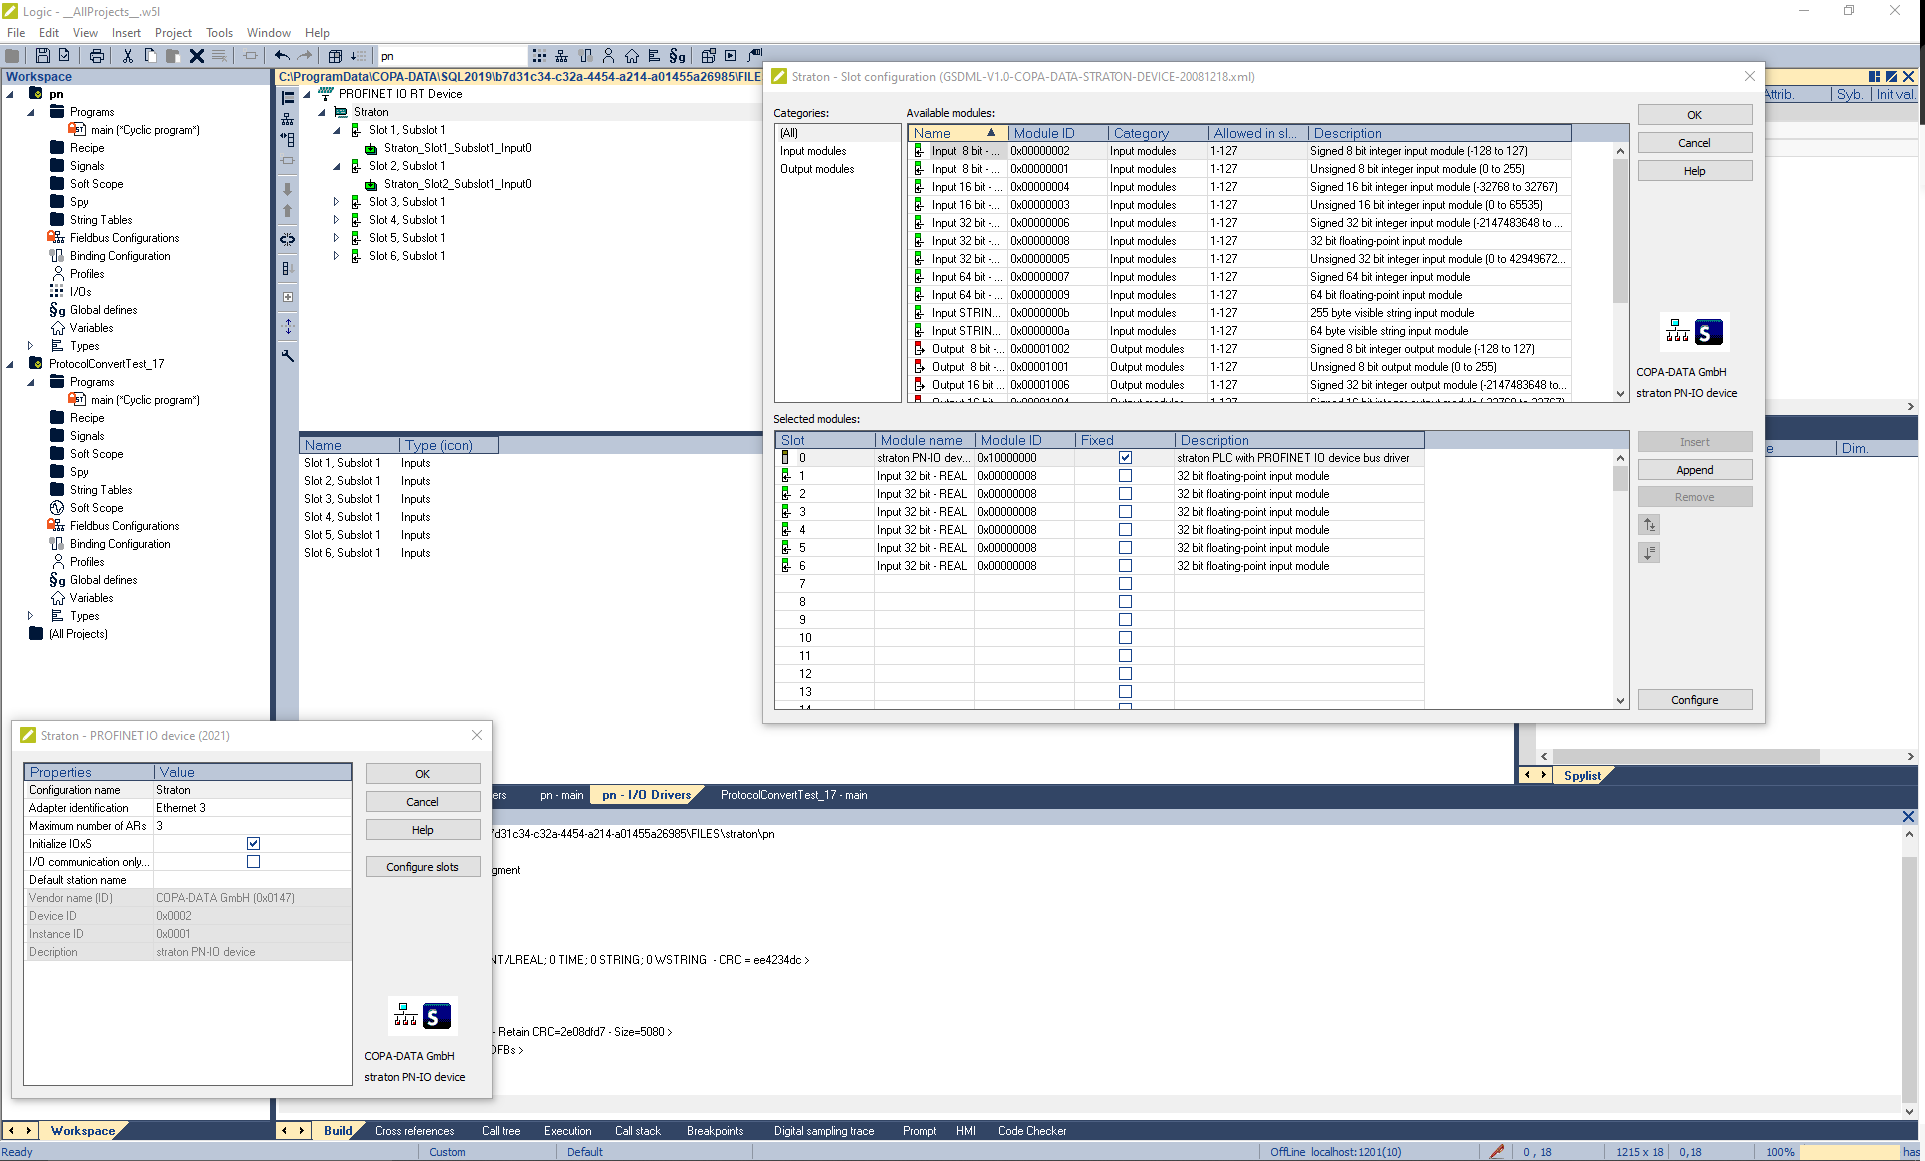Toggle the Fixed checkbox for slot 0
The image size is (1925, 1161).
[1125, 458]
